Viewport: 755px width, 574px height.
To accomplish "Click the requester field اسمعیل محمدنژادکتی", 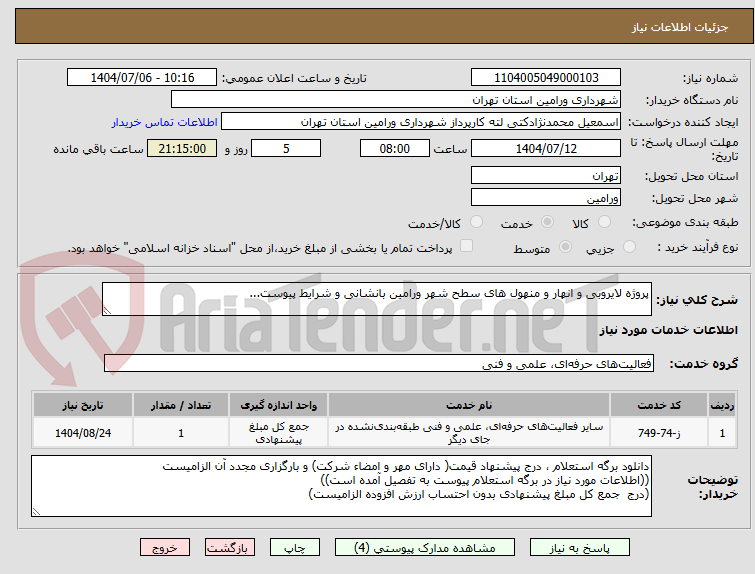I will point(421,122).
